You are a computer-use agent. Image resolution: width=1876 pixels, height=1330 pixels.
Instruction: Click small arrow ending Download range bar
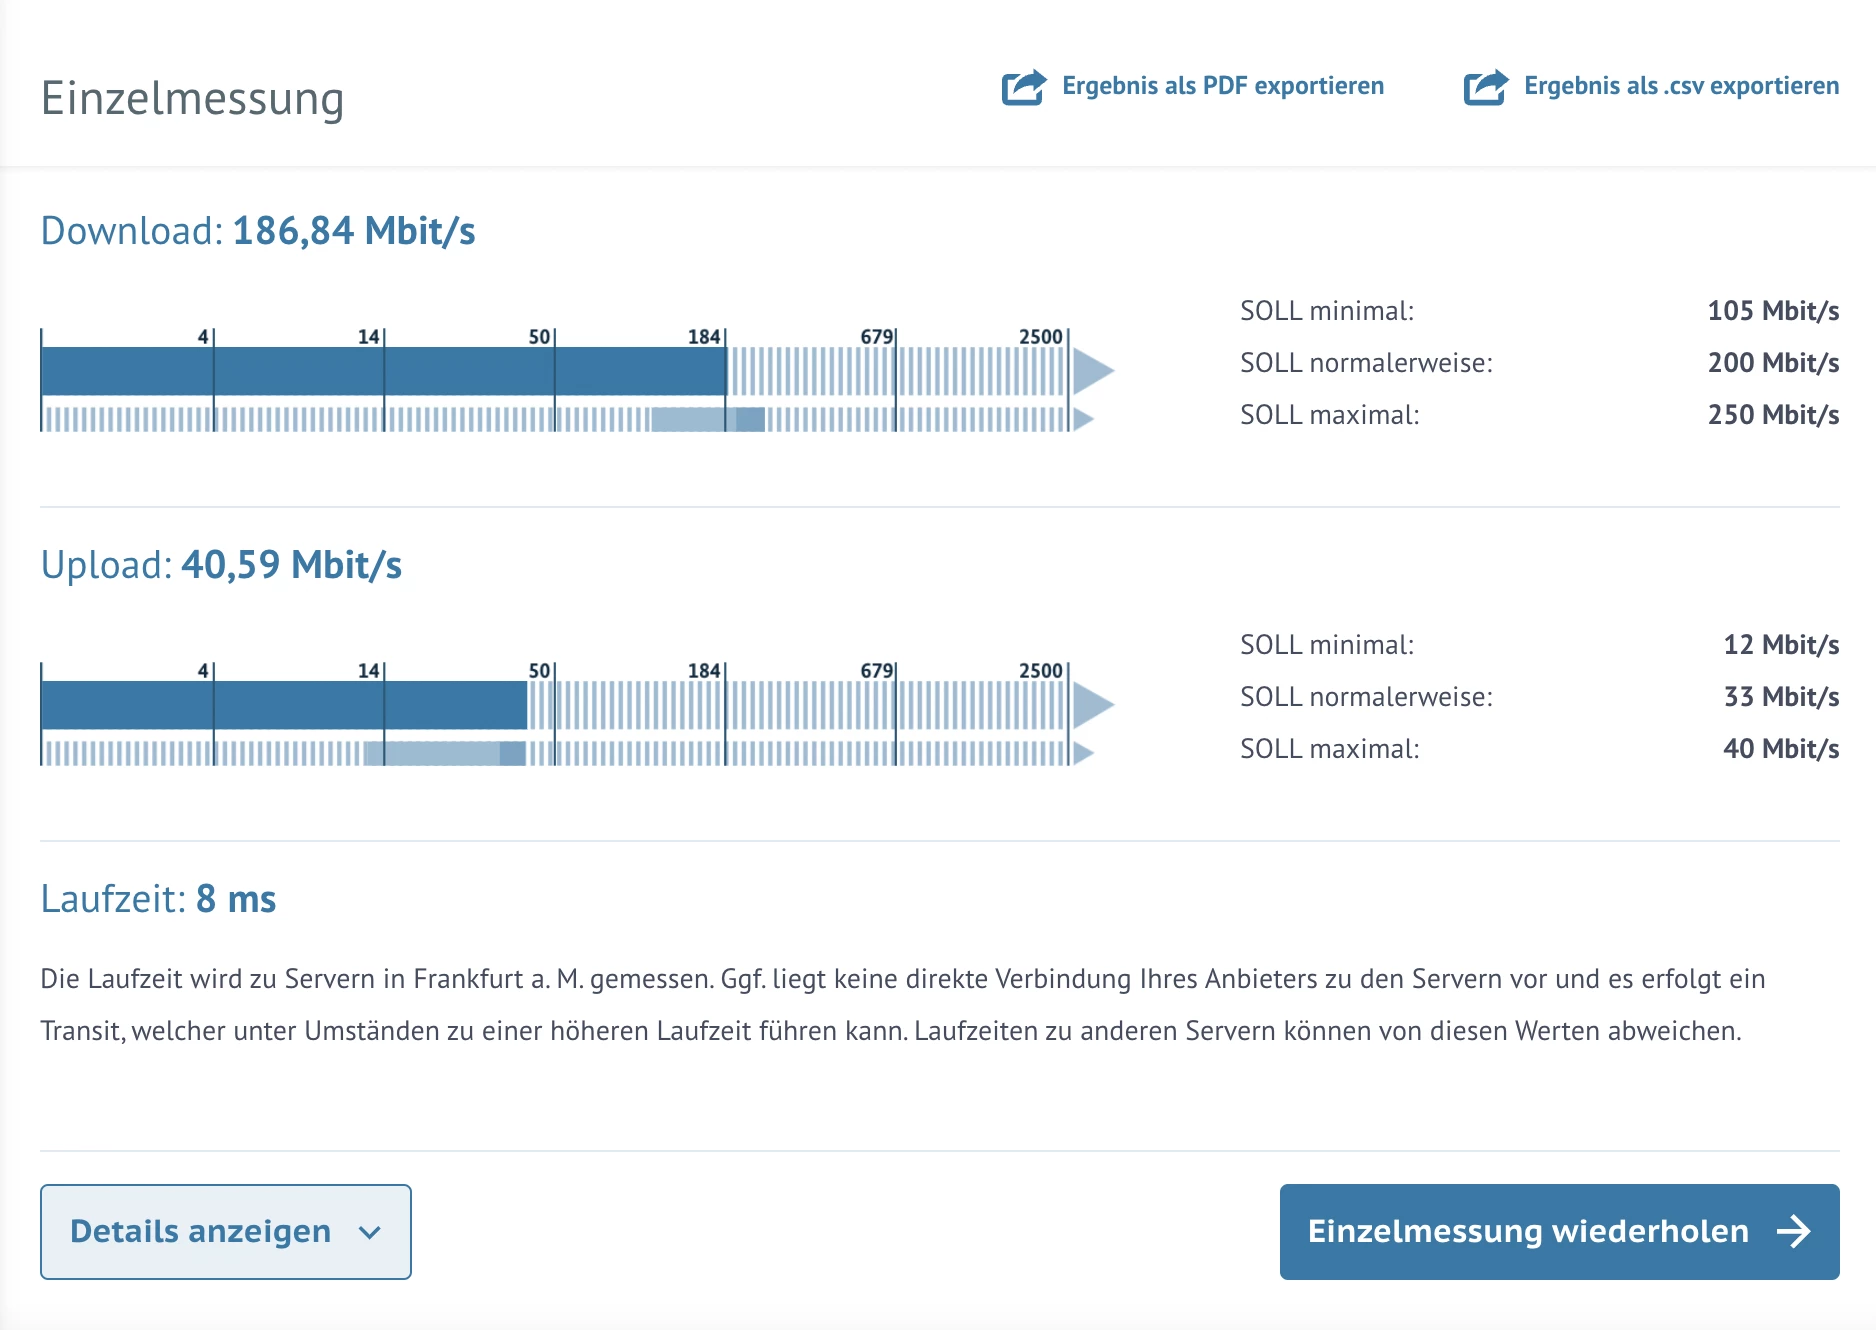click(1083, 419)
